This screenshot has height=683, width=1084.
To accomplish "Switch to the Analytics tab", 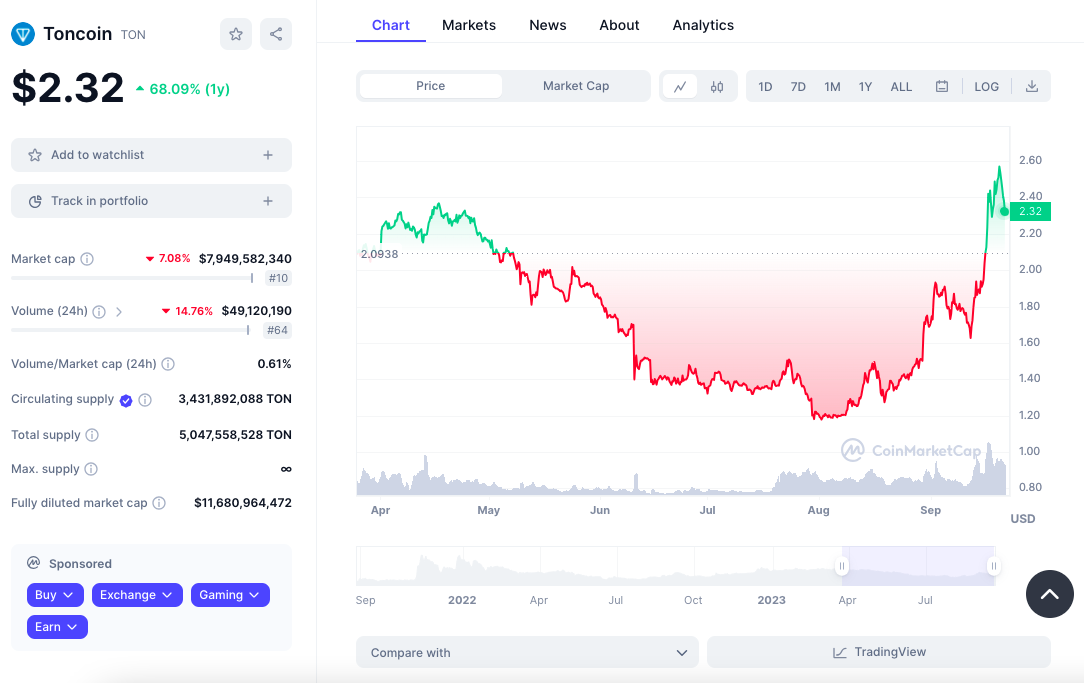I will [x=703, y=26].
